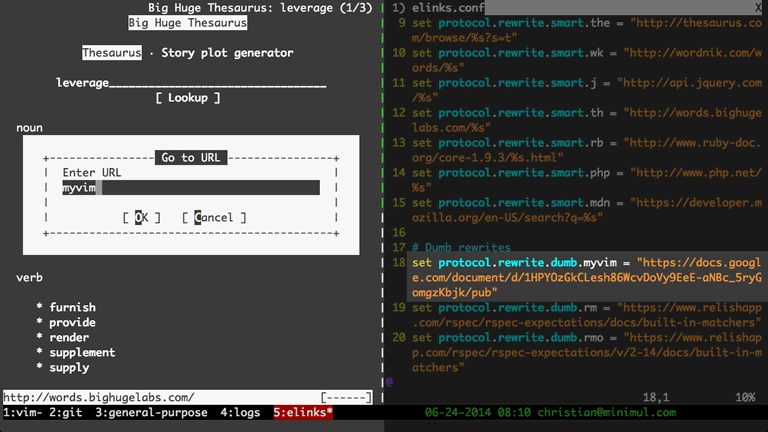Open the Story plot generator link
The image size is (768, 432).
click(x=227, y=53)
